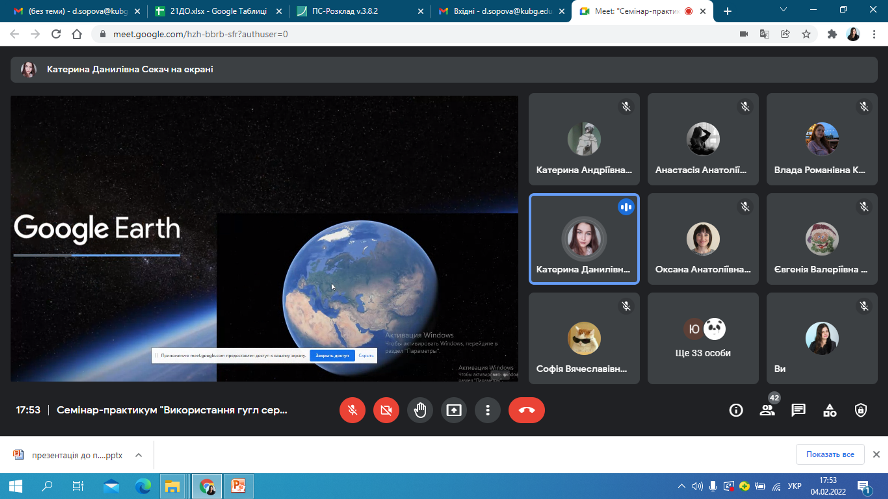Image resolution: width=888 pixels, height=499 pixels.
Task: Show hidden system tray icons
Action: 682,486
